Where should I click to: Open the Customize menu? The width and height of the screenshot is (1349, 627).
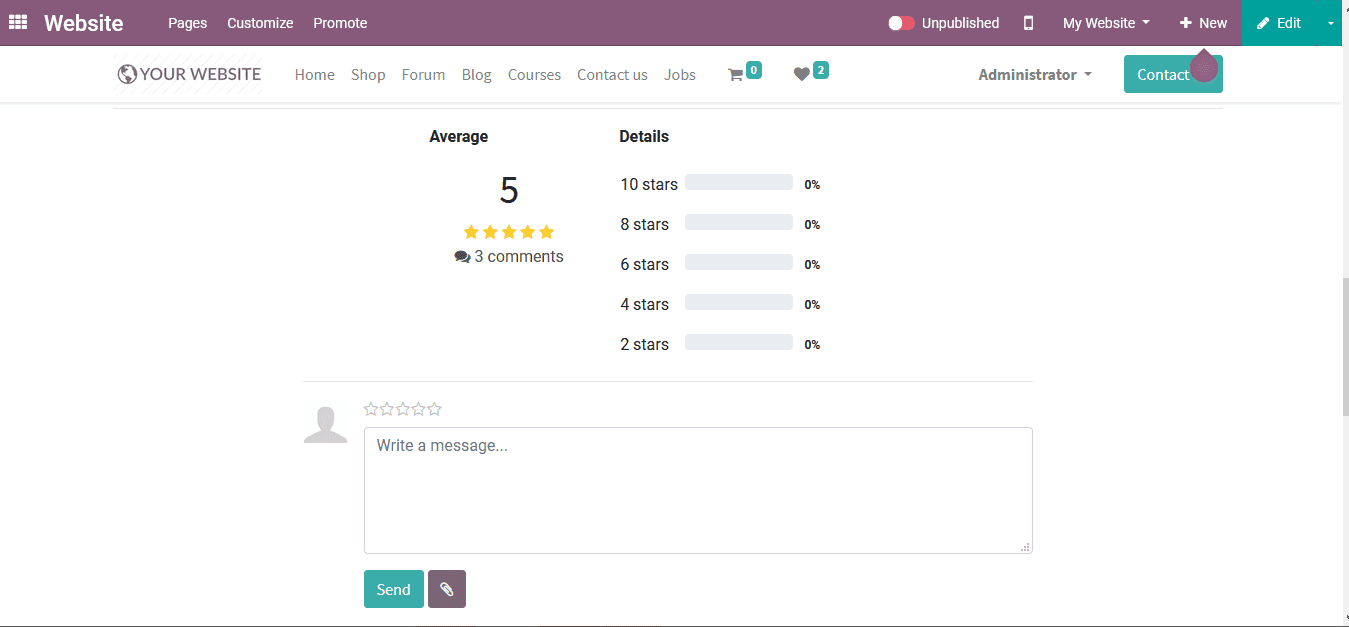tap(260, 23)
